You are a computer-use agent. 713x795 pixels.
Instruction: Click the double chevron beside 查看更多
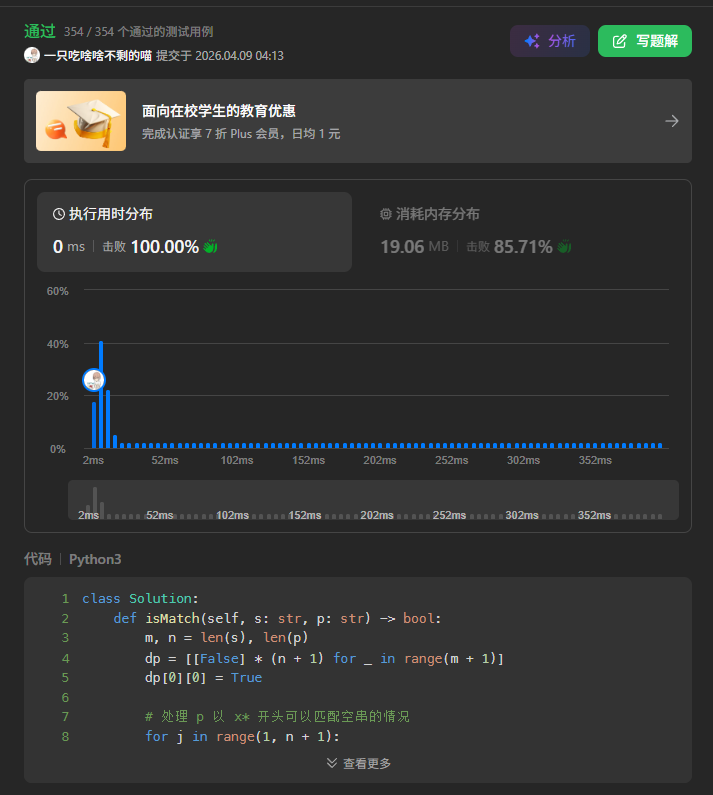tap(332, 763)
